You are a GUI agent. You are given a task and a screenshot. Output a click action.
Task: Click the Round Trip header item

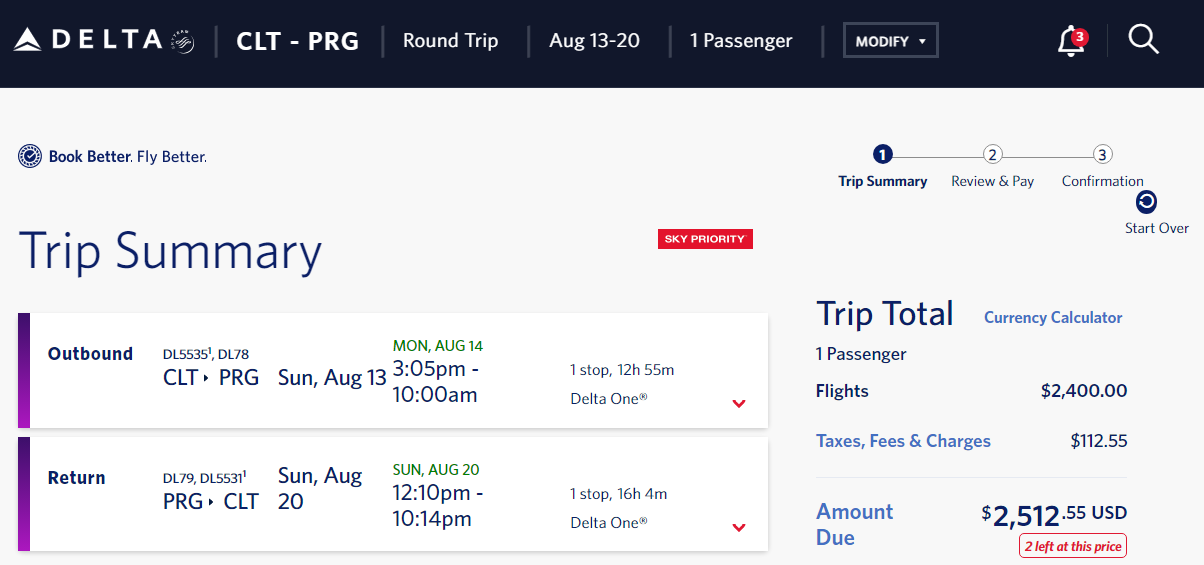450,41
